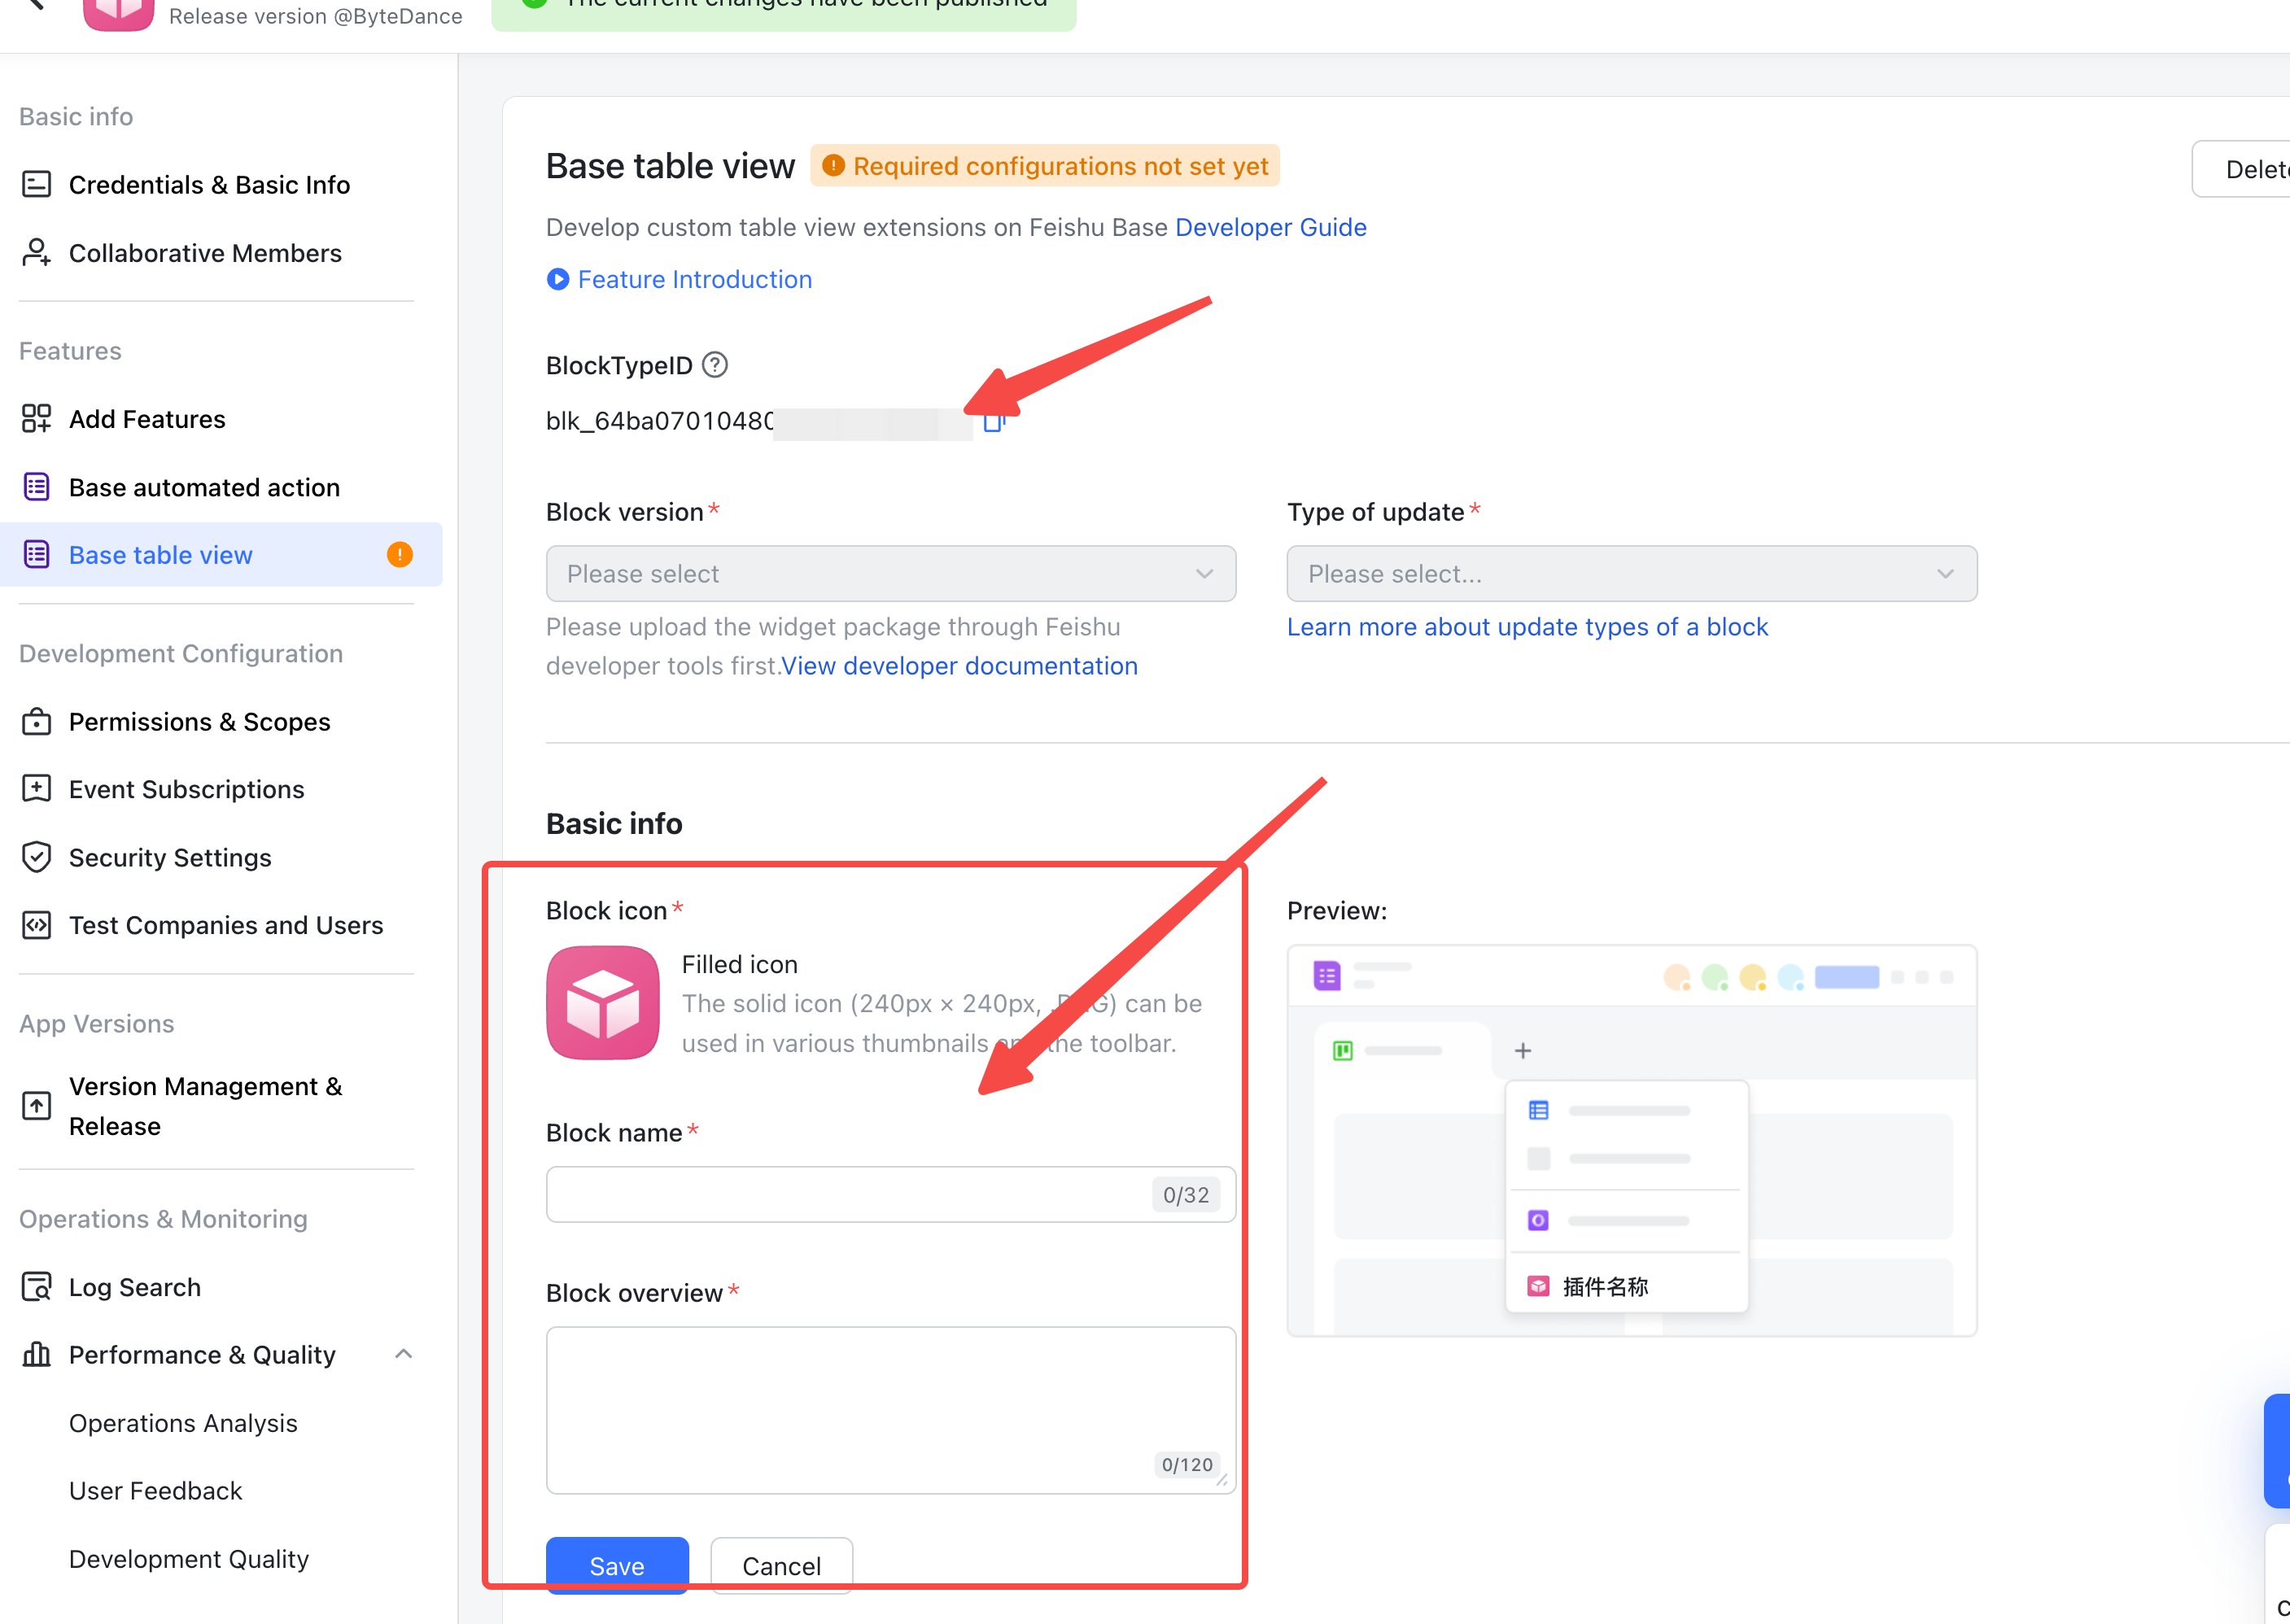Open the Developer Guide link
The height and width of the screenshot is (1624, 2290).
point(1270,227)
